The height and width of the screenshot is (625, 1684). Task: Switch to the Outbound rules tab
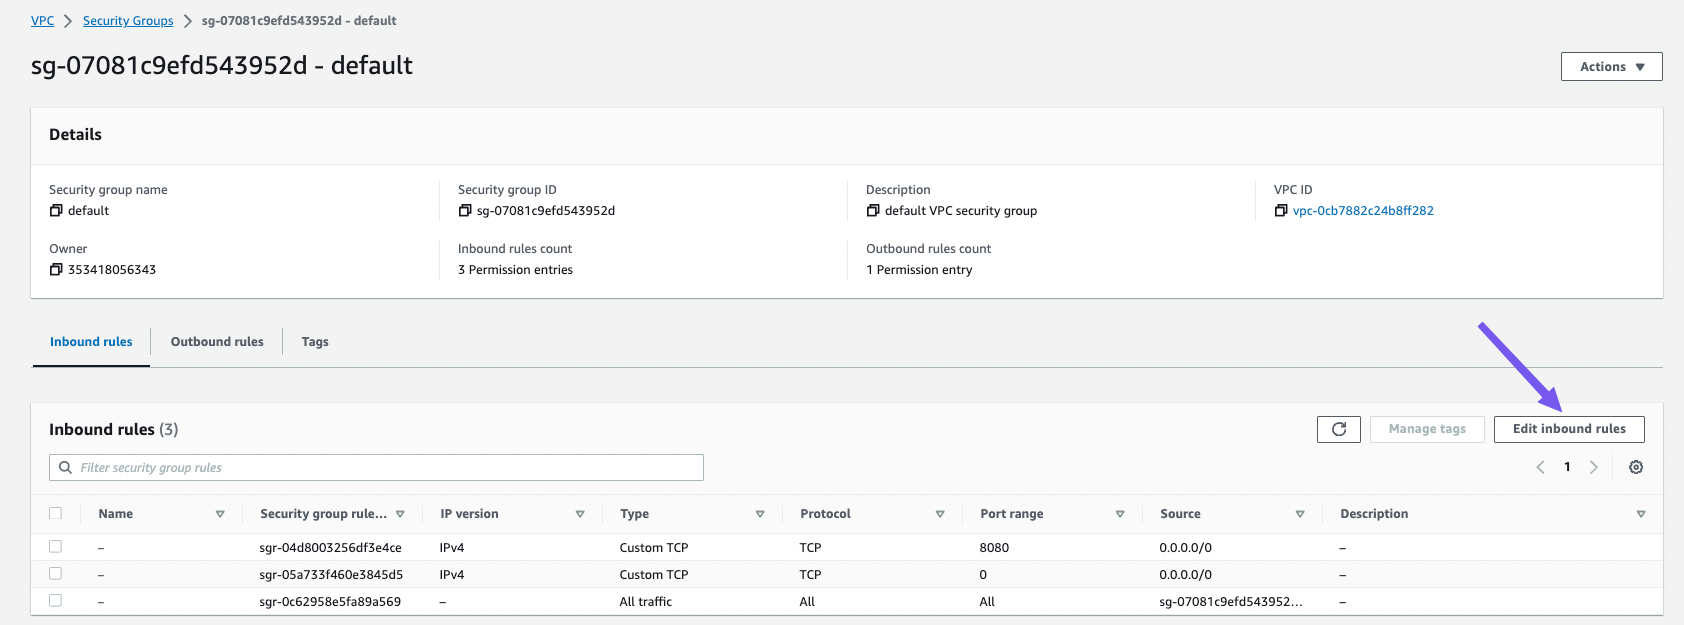point(217,342)
